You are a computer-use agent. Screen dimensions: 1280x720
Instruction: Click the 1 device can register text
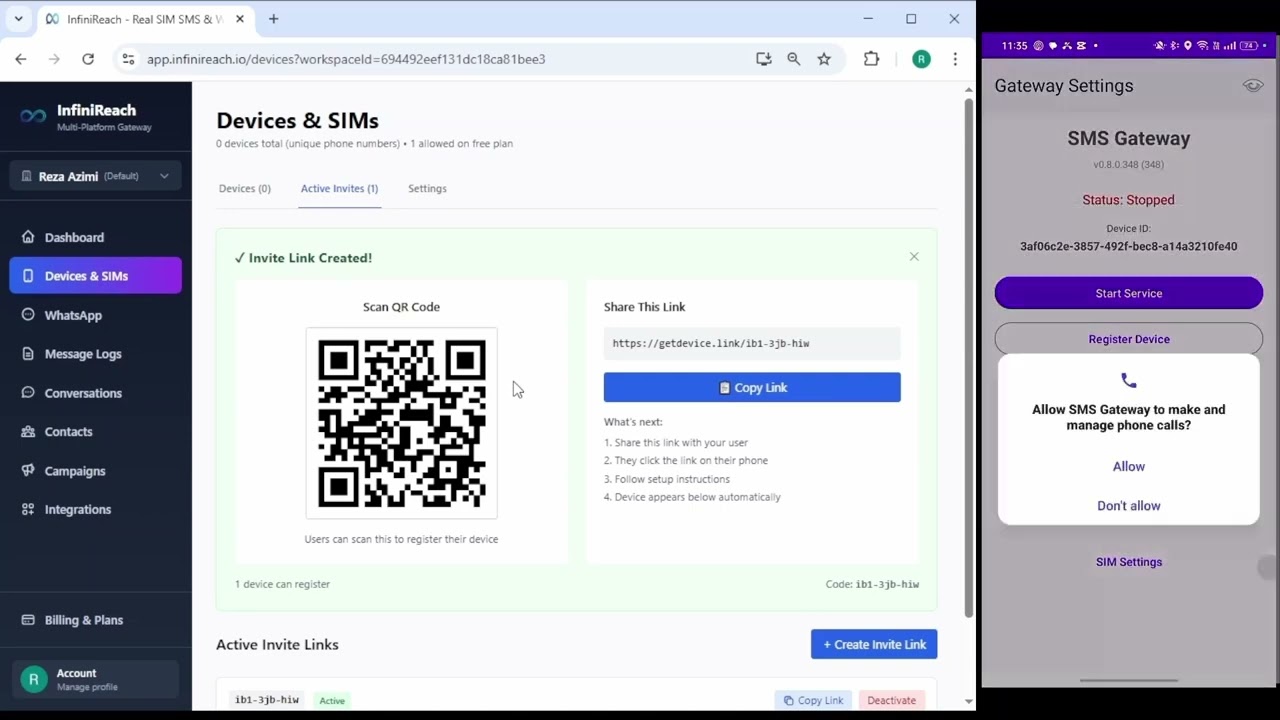pyautogui.click(x=282, y=584)
